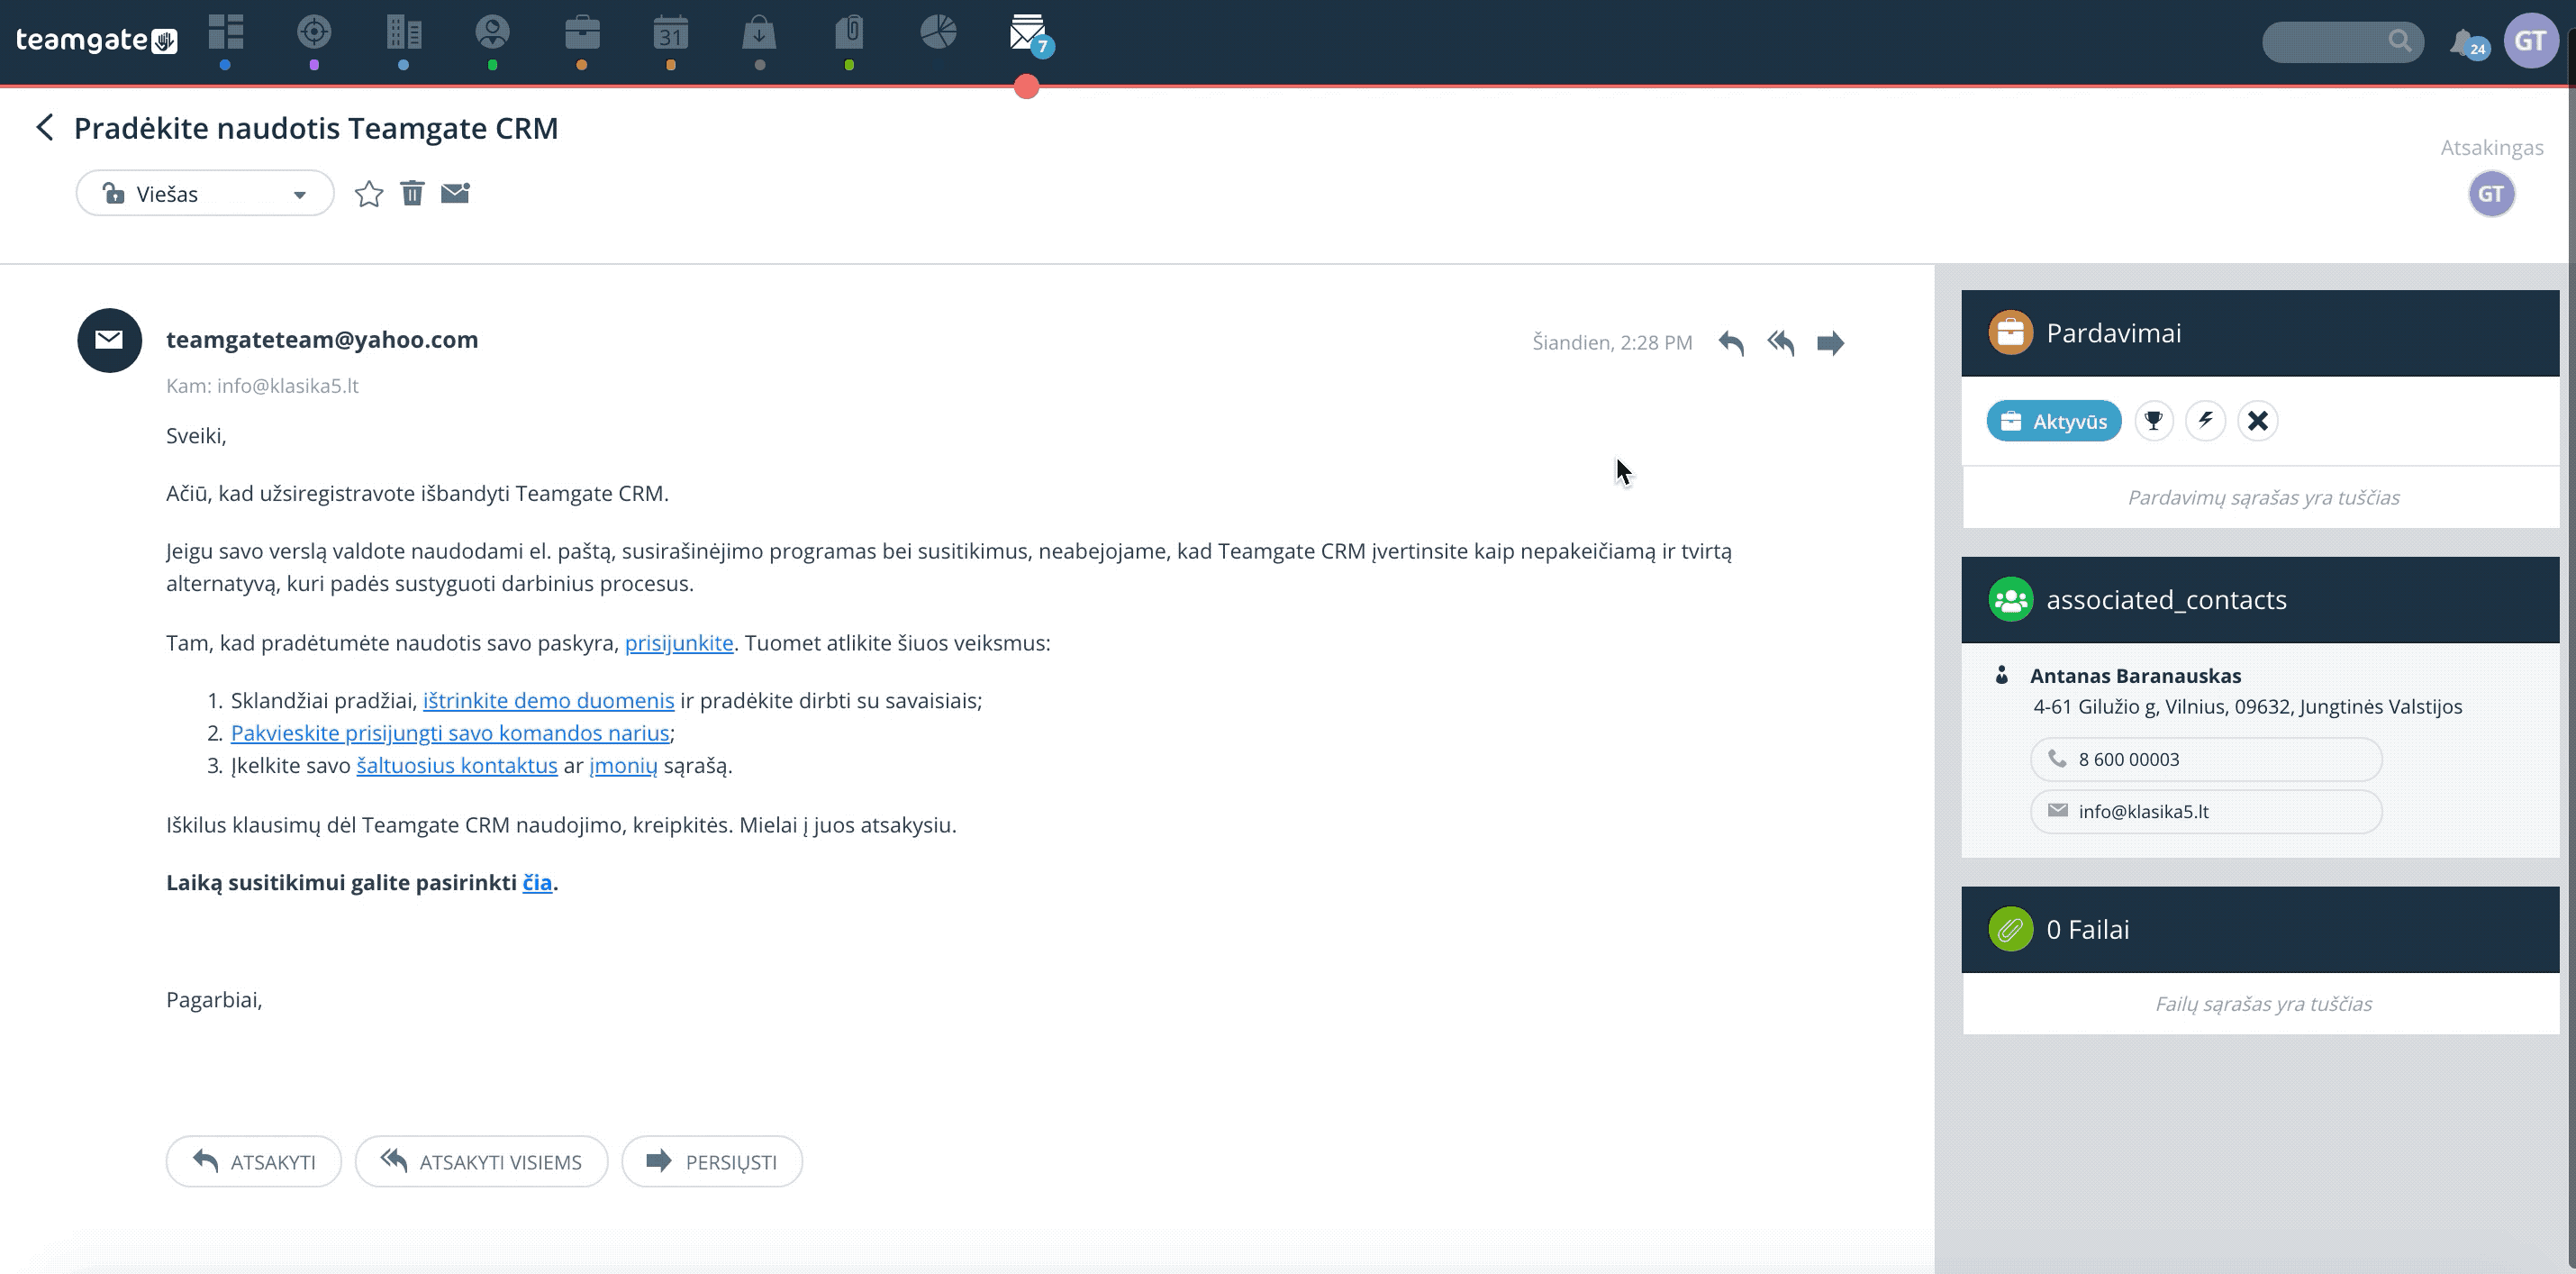Reply all using double-arrow icon beside timestamp
Viewport: 2576px width, 1274px height.
coord(1781,343)
